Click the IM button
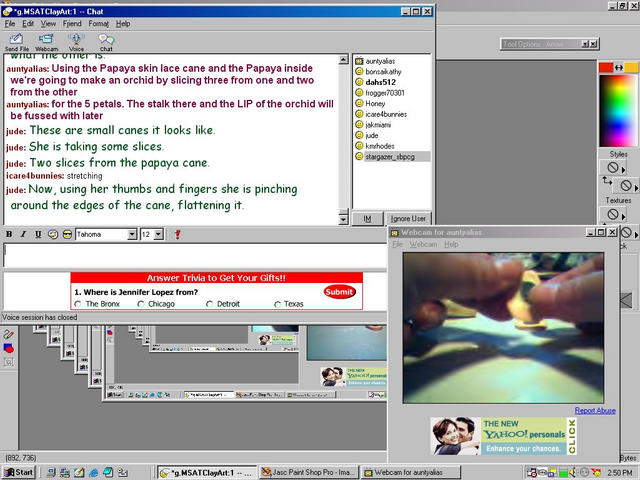The height and width of the screenshot is (480, 640). (x=367, y=219)
